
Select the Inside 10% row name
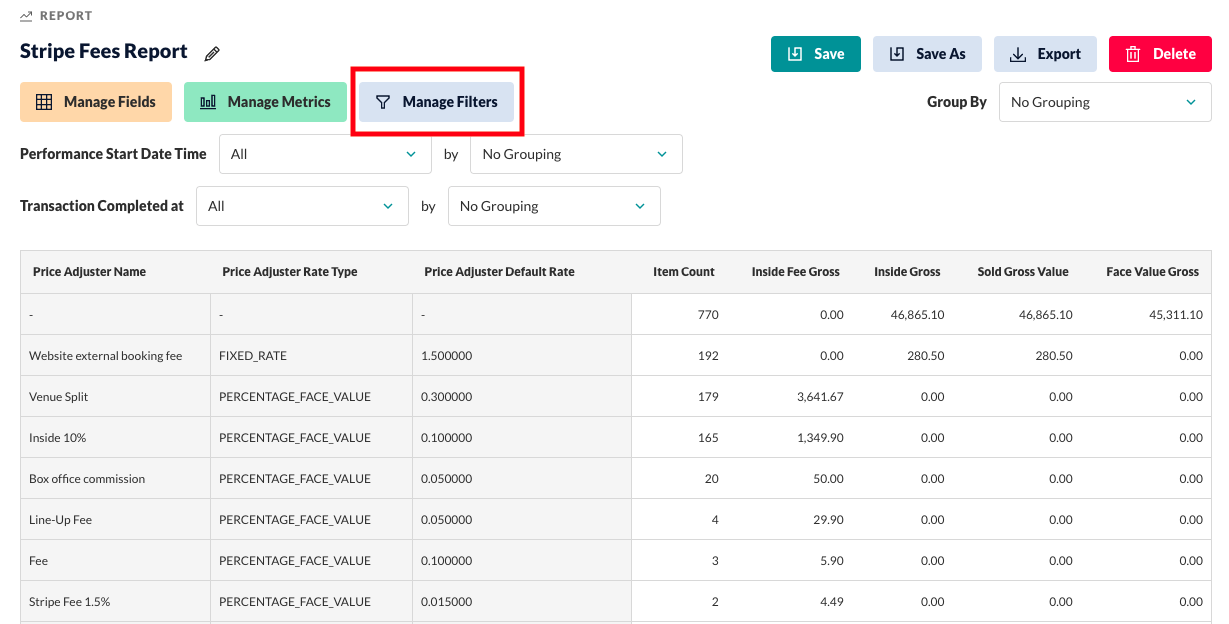(x=58, y=438)
